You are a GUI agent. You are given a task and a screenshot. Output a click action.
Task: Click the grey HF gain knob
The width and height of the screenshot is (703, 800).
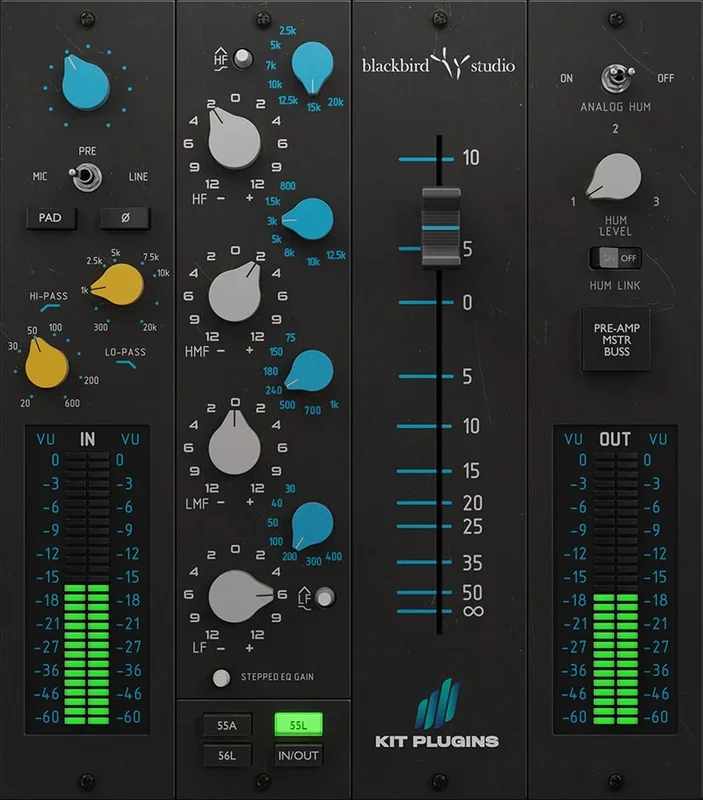pos(233,137)
